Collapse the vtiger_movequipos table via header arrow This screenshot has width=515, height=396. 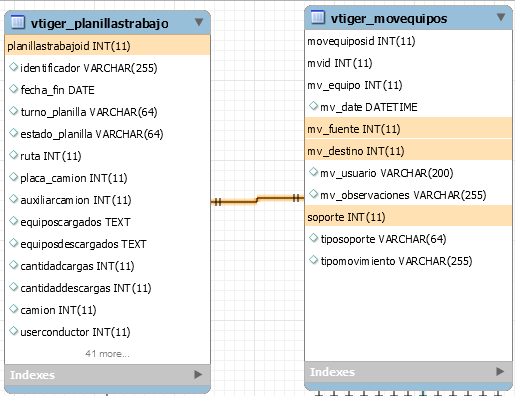(501, 17)
